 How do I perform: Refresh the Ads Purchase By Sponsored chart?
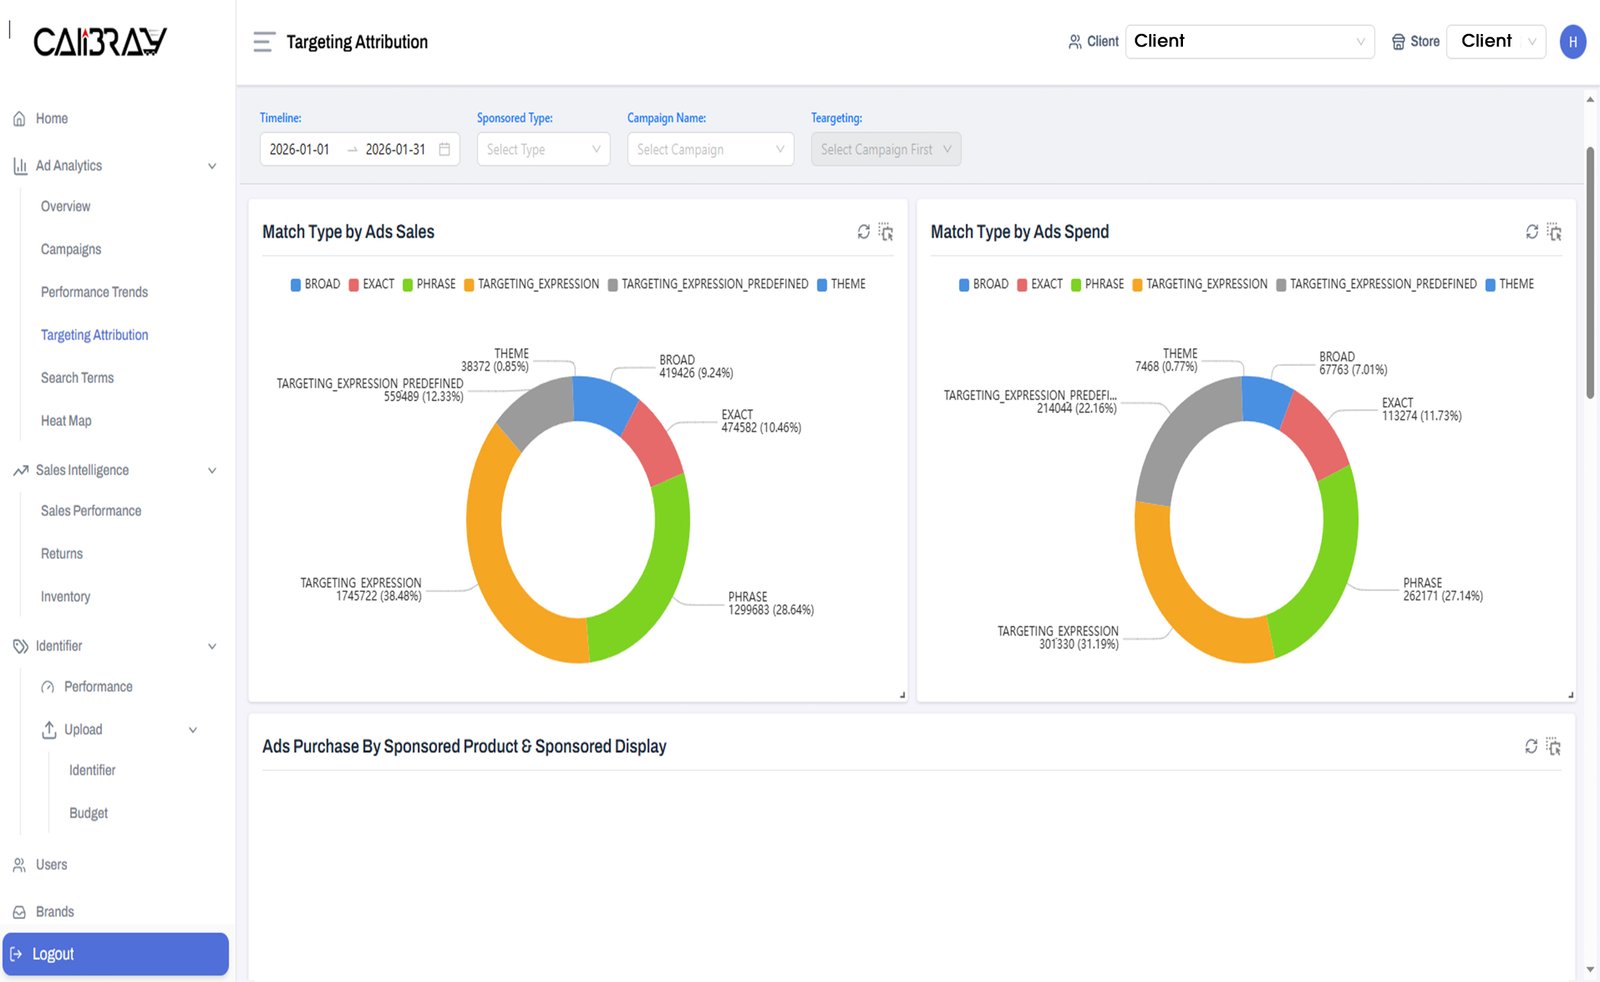(x=1531, y=747)
